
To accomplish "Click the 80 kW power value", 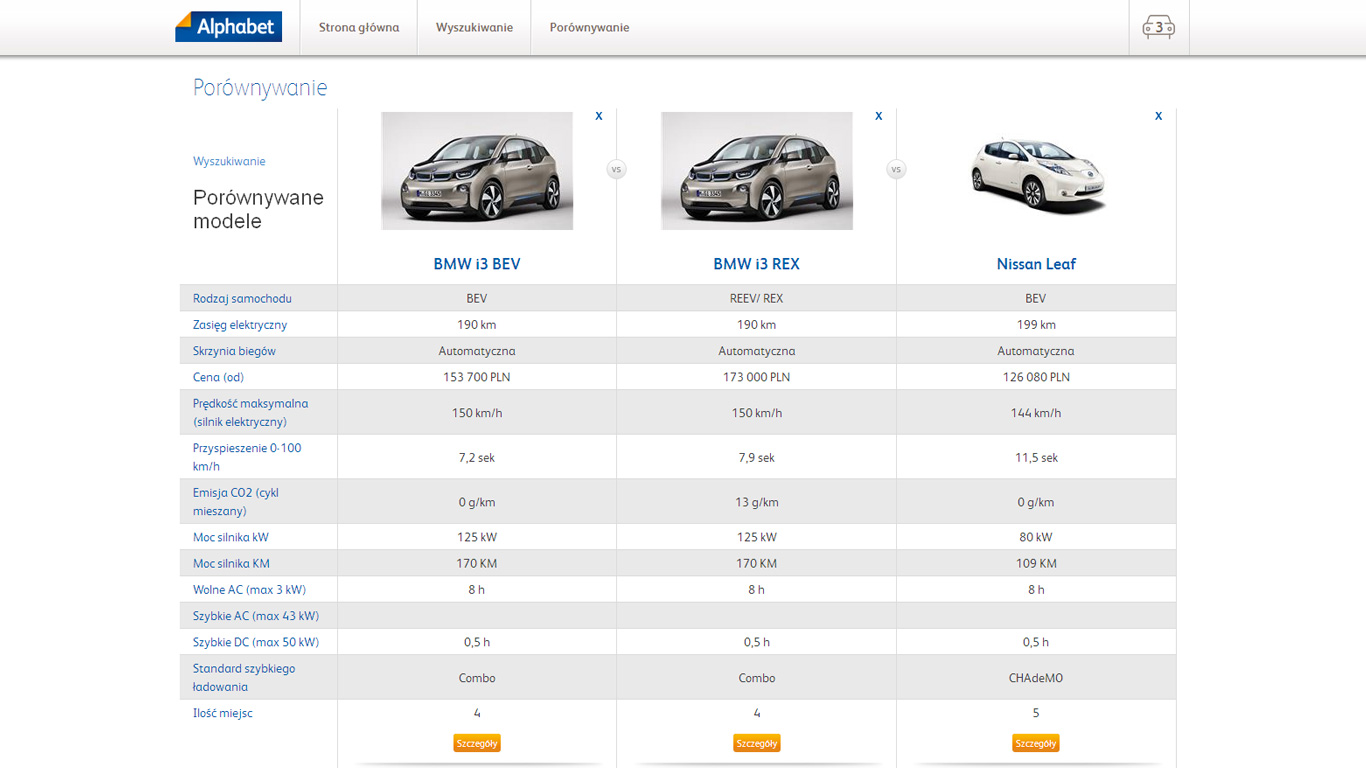I will point(1036,537).
